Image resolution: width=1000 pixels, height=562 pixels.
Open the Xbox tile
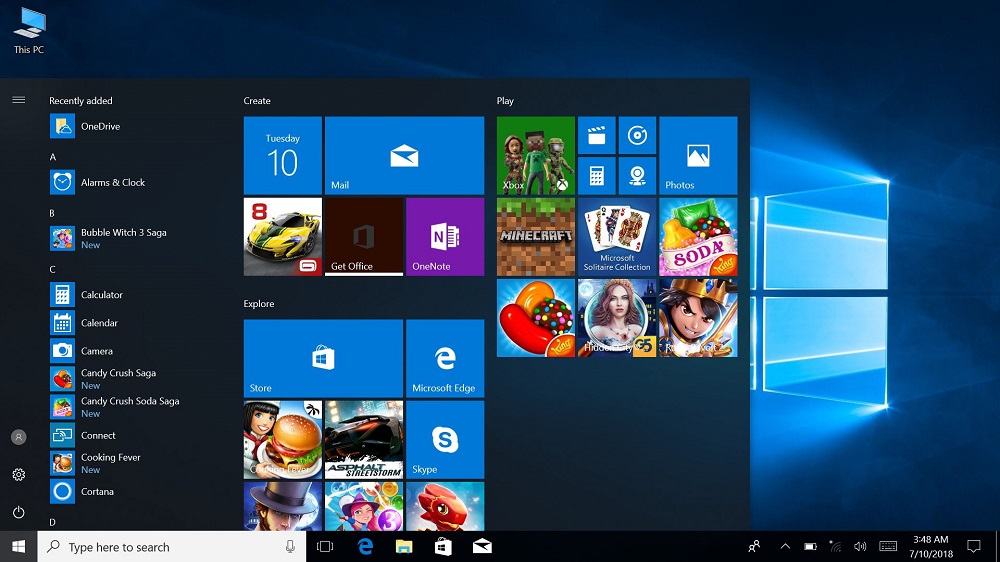[536, 155]
